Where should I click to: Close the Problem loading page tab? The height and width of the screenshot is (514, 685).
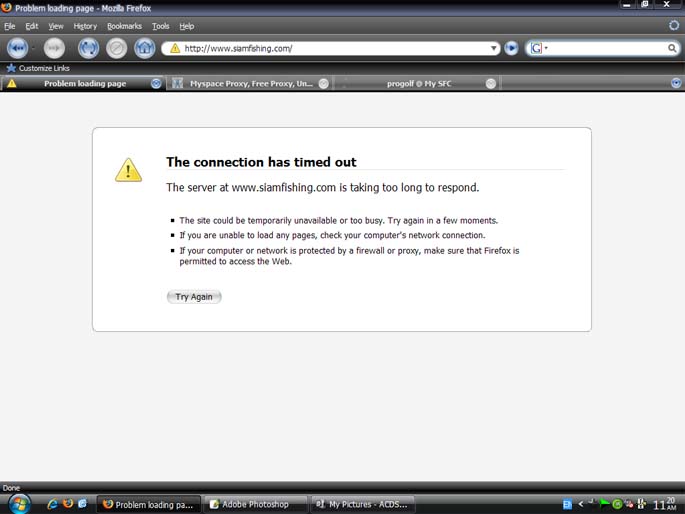(156, 83)
